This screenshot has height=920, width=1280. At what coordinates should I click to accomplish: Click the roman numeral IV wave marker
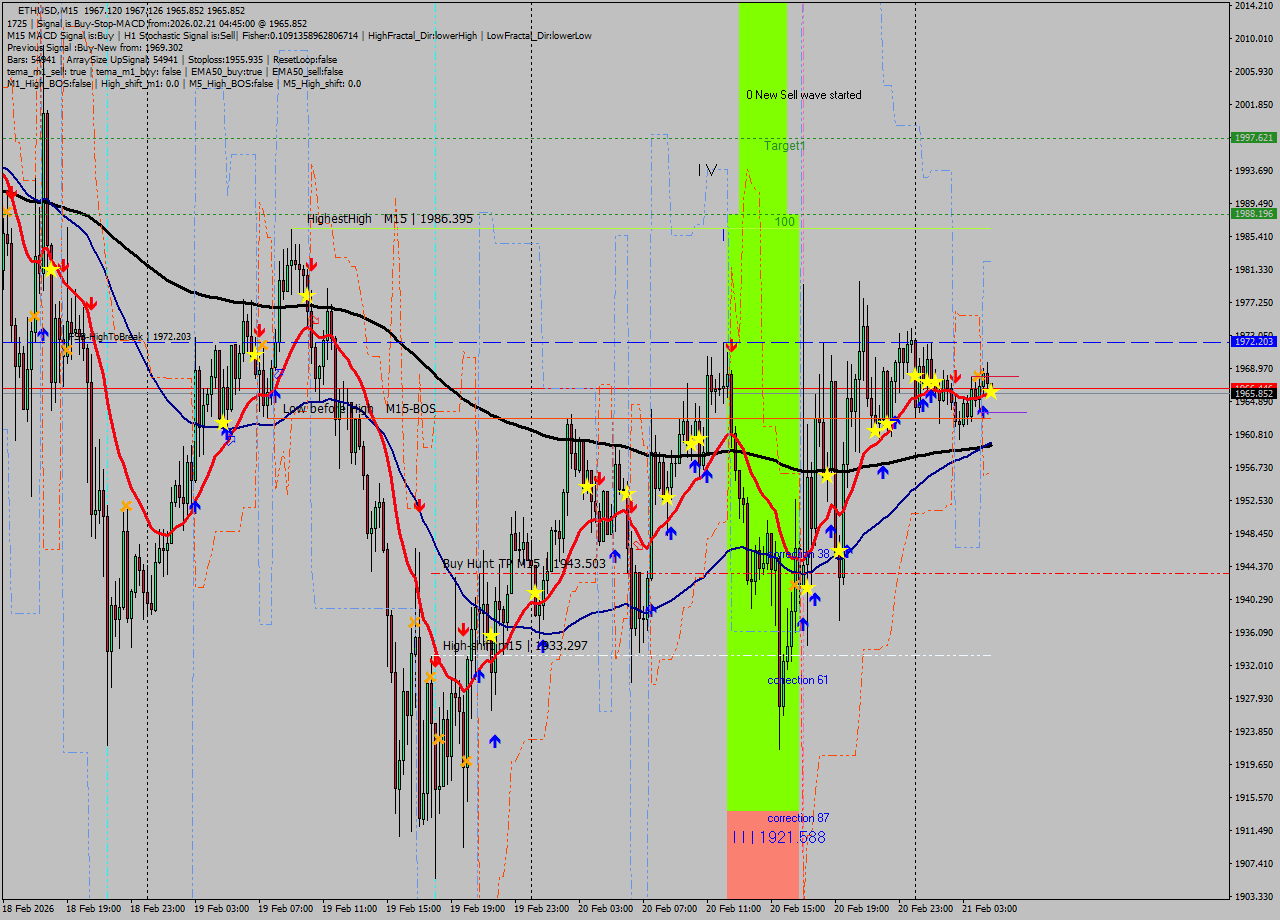point(707,170)
